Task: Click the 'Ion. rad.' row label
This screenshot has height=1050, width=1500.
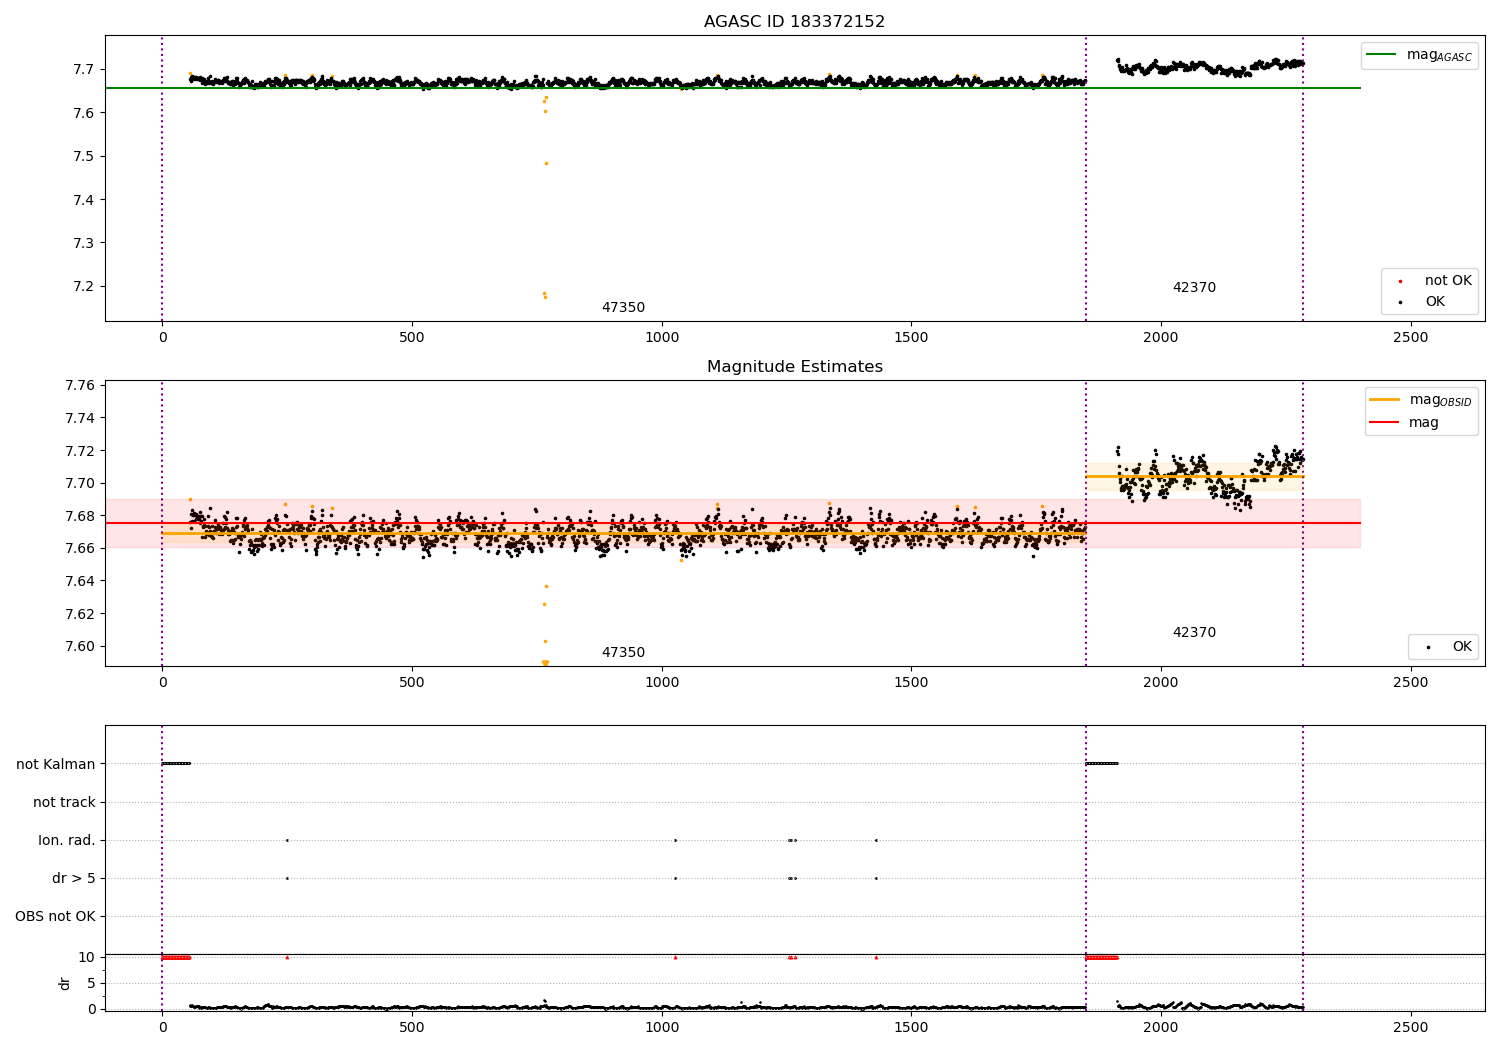Action: coord(67,841)
